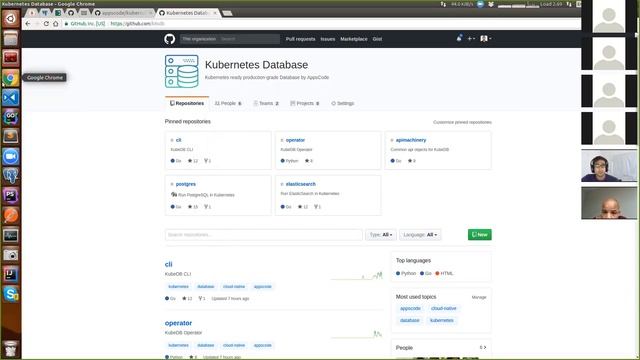Viewport: 640px width, 360px height.
Task: Focus the Search repositories field
Action: pos(264,235)
